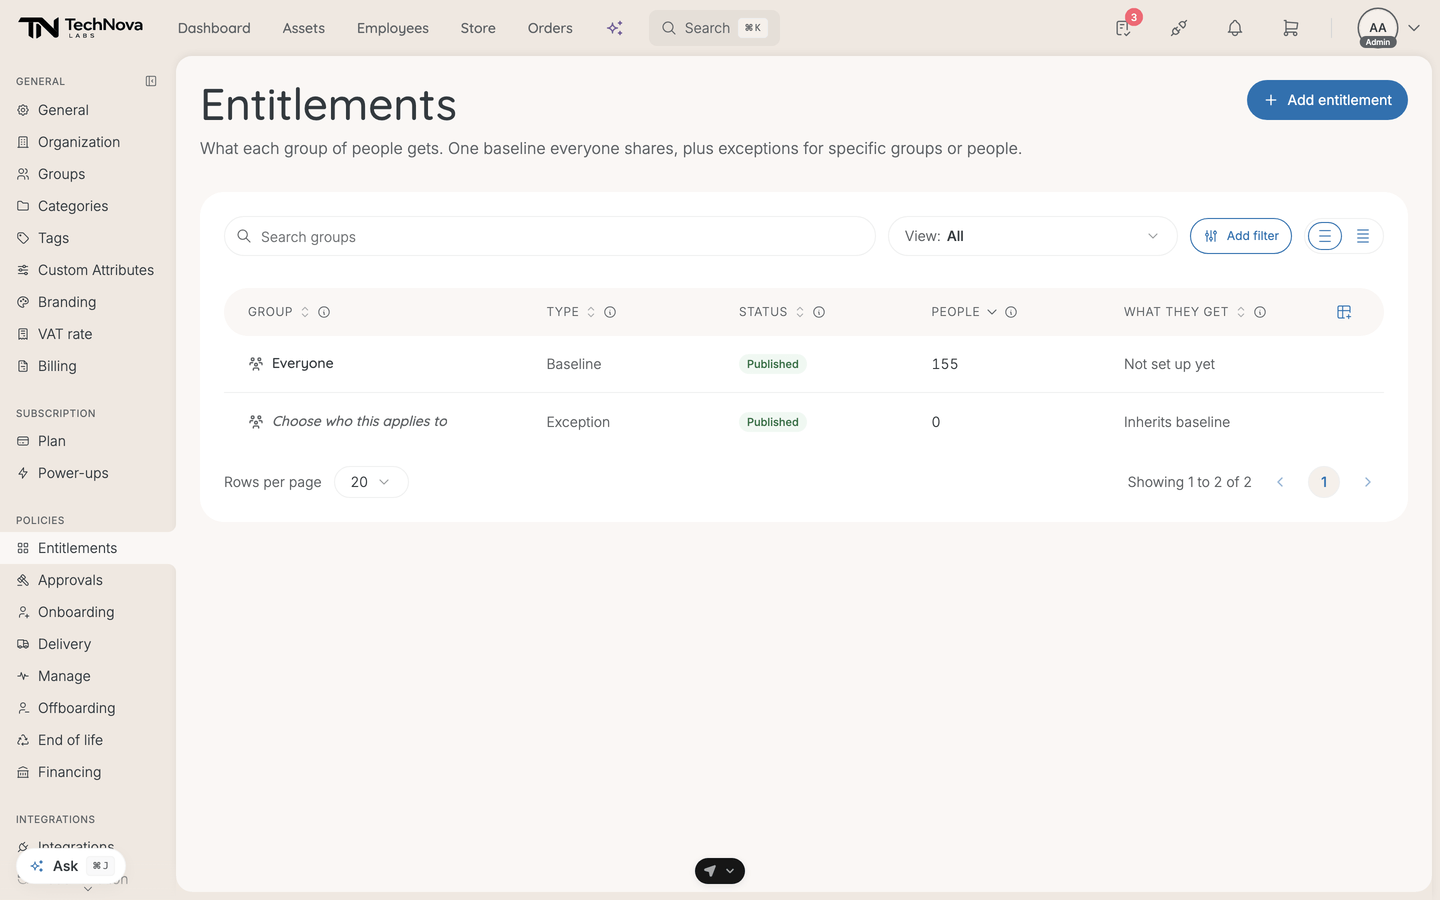Show info for the People column

1011,312
